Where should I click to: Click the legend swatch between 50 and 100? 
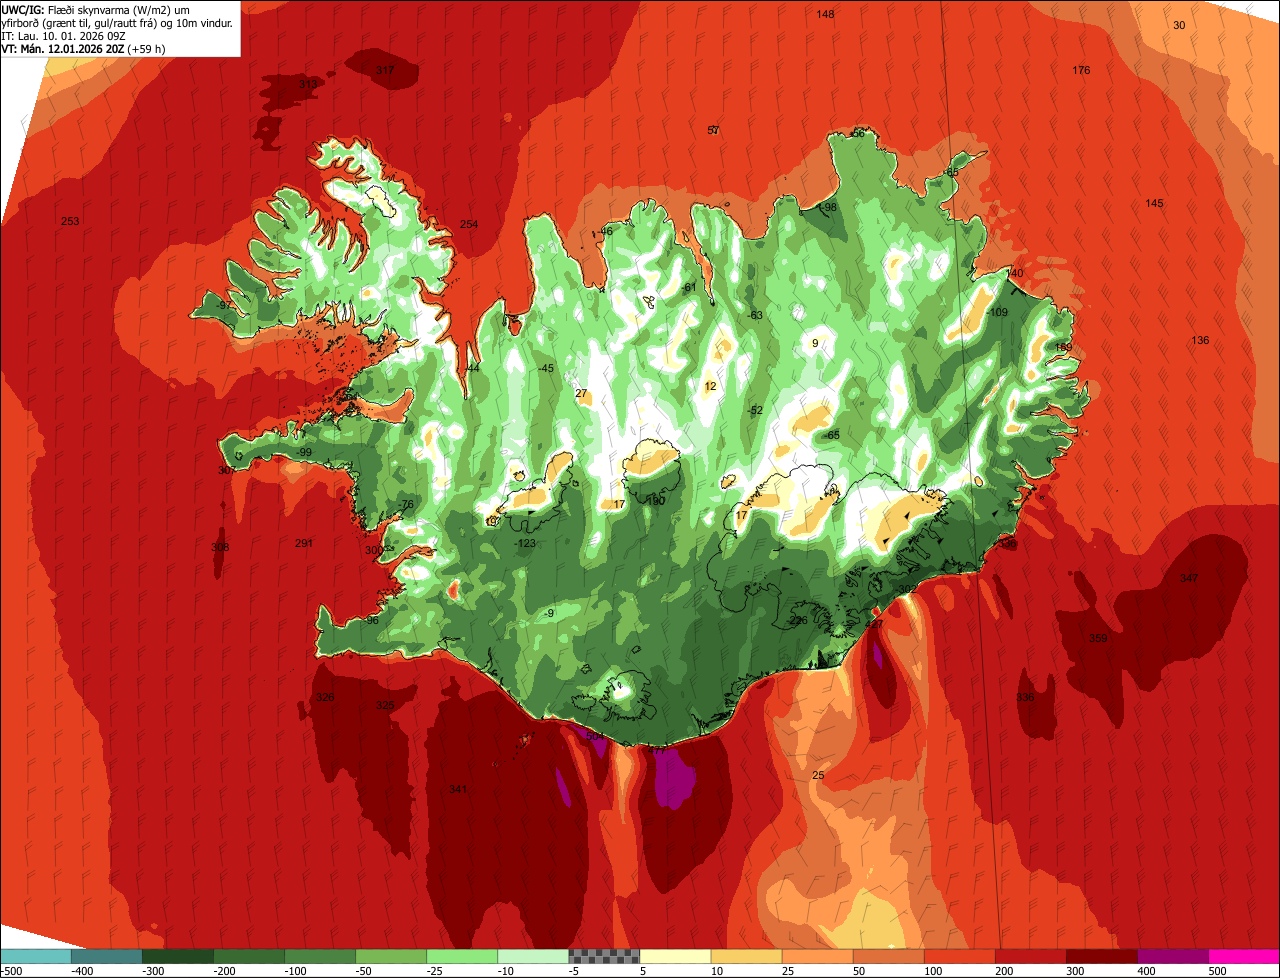(x=887, y=956)
